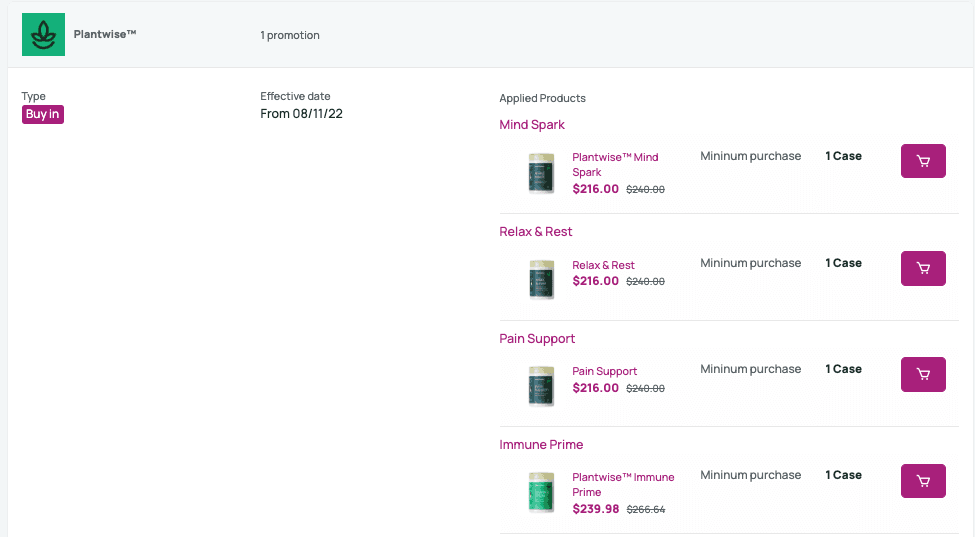Image resolution: width=975 pixels, height=537 pixels.
Task: Add Relax & Rest to cart
Action: [923, 268]
